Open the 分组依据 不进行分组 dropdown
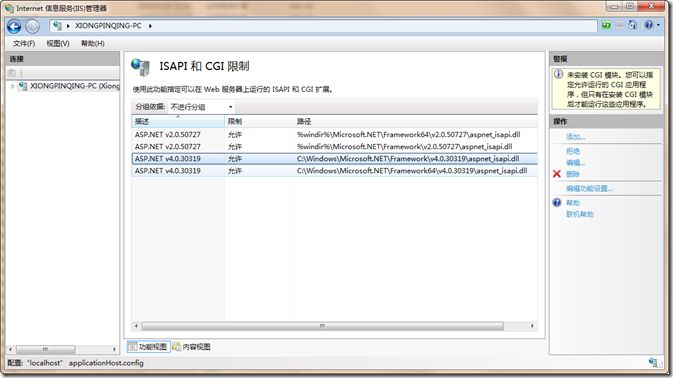 coord(201,107)
